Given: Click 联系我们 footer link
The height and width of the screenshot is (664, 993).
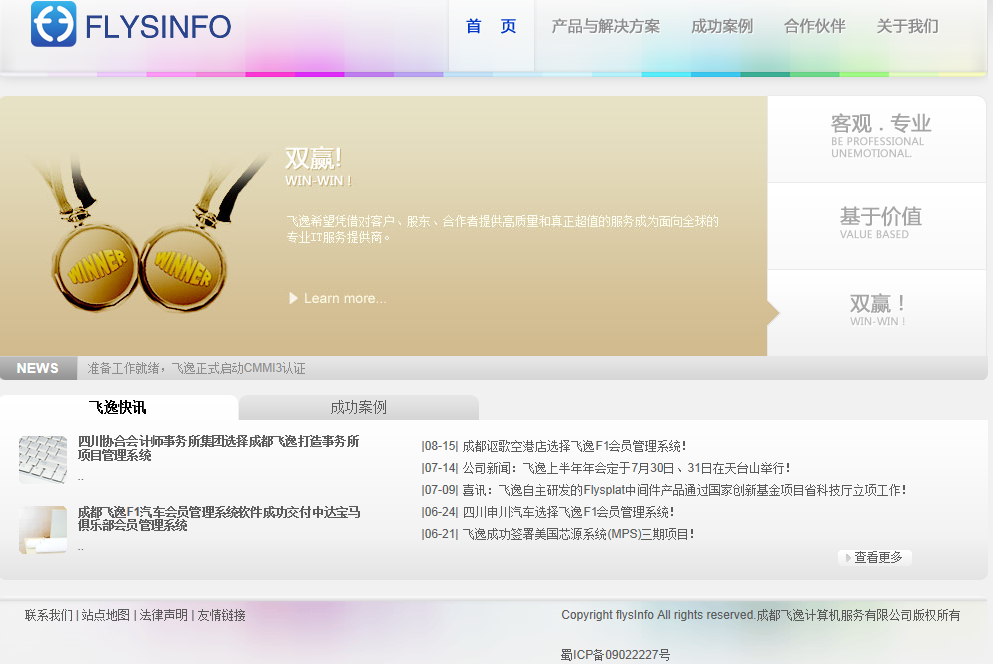Looking at the screenshot, I should pyautogui.click(x=48, y=615).
